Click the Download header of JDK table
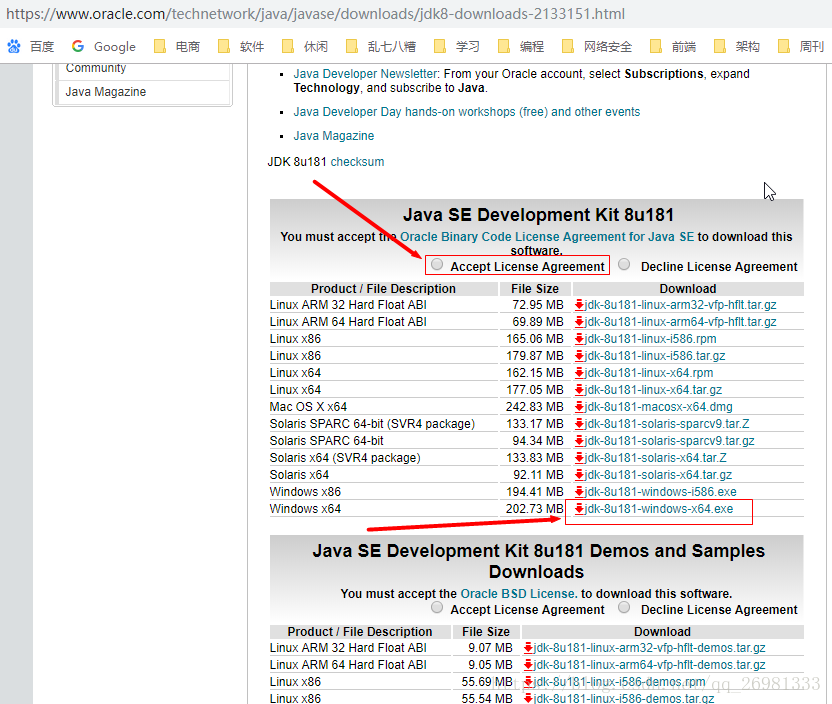This screenshot has height=704, width=832. (x=688, y=289)
